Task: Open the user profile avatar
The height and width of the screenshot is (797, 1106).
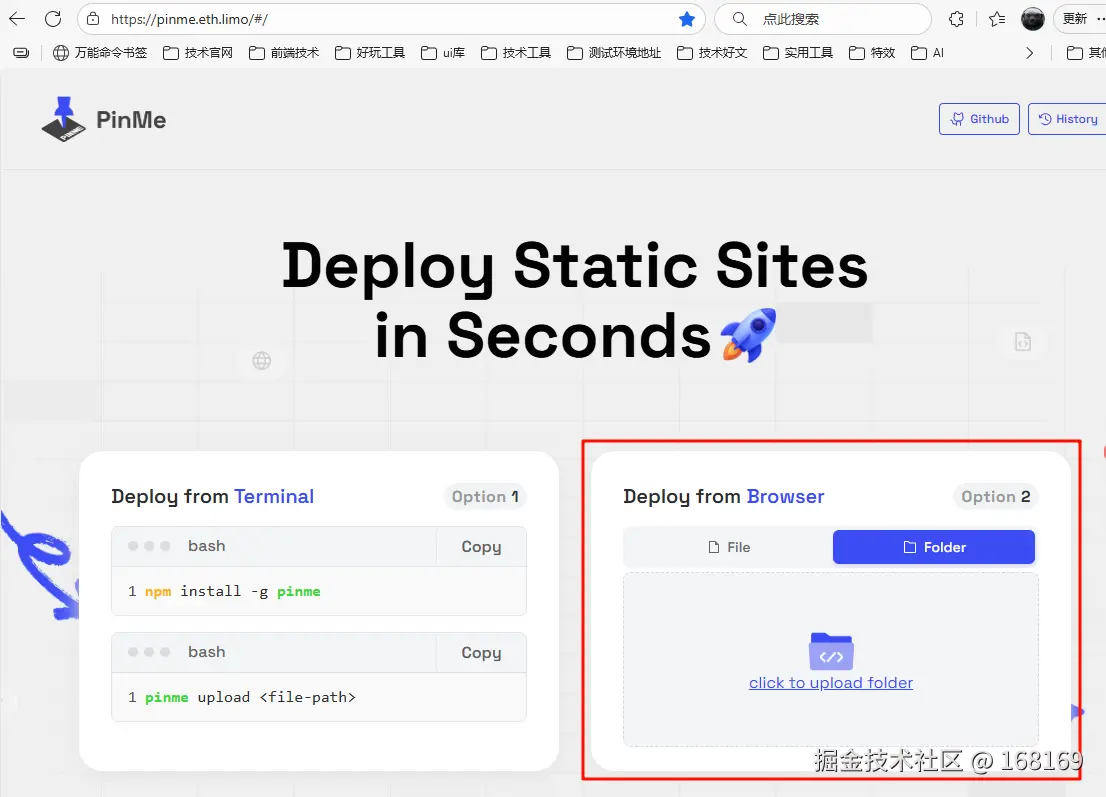Action: [1033, 19]
